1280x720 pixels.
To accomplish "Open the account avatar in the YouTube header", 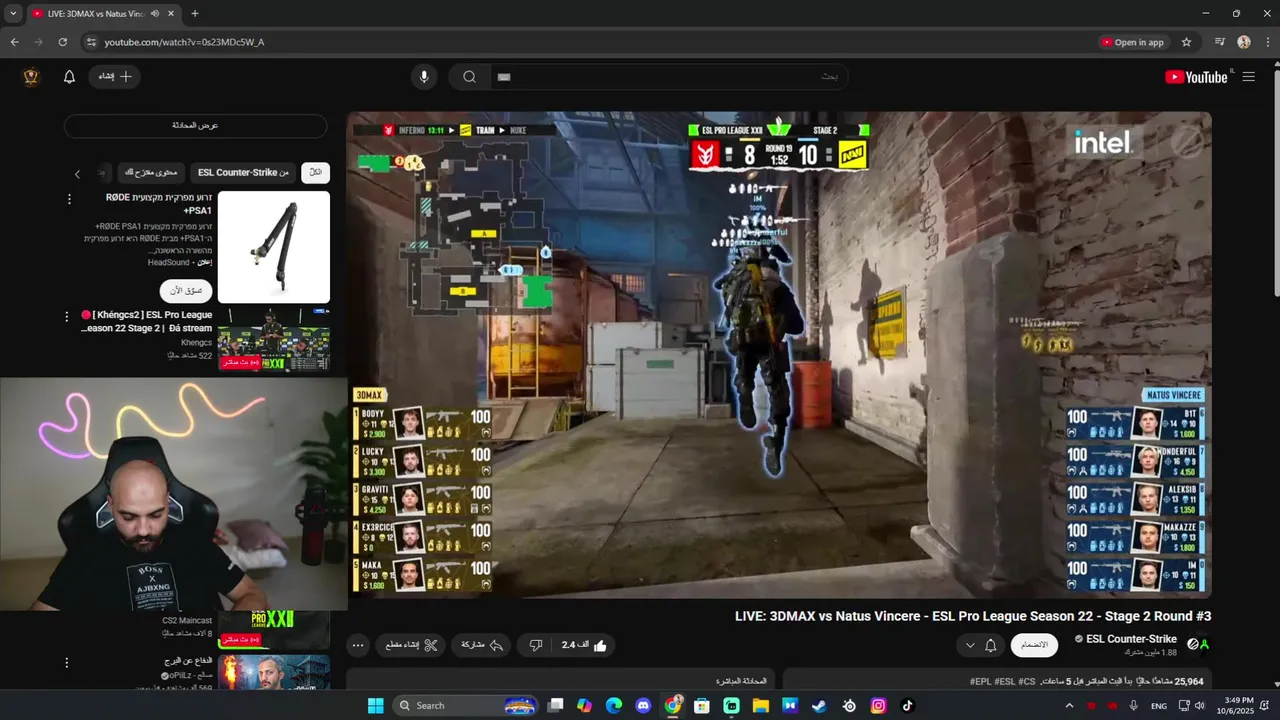I will pyautogui.click(x=31, y=77).
